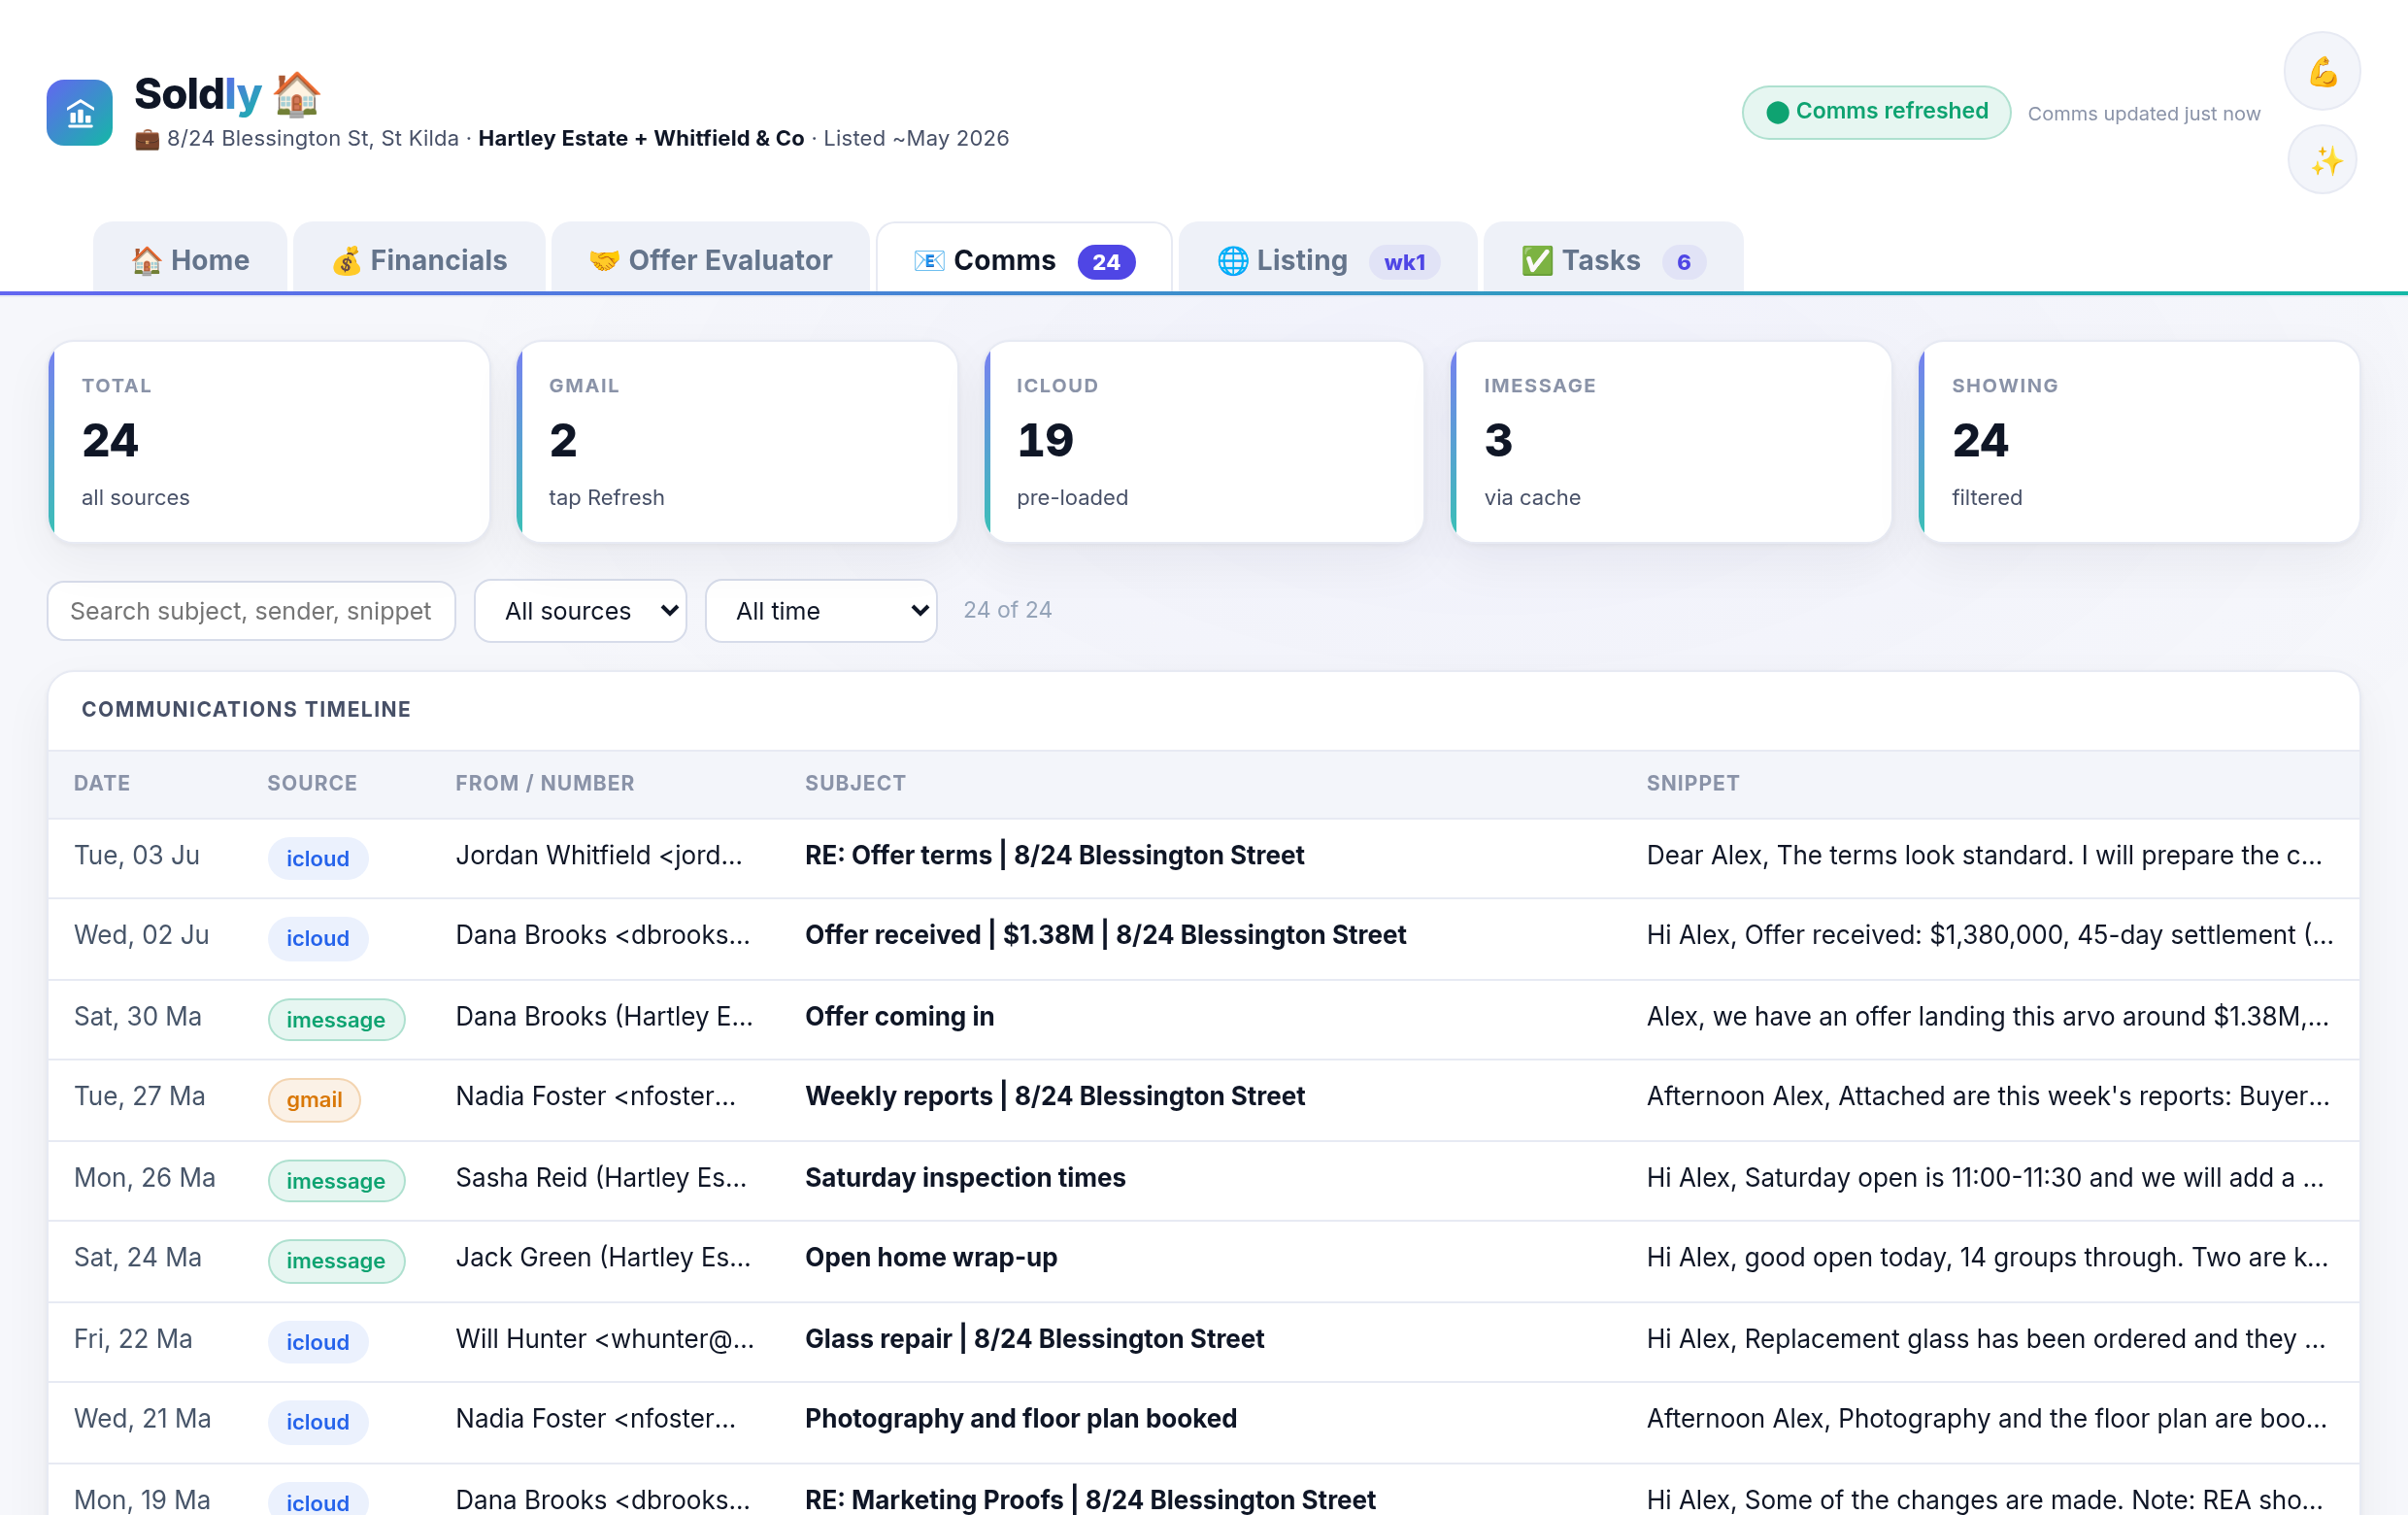Open 'Saturday inspection times' message
The height and width of the screenshot is (1515, 2408).
[965, 1178]
